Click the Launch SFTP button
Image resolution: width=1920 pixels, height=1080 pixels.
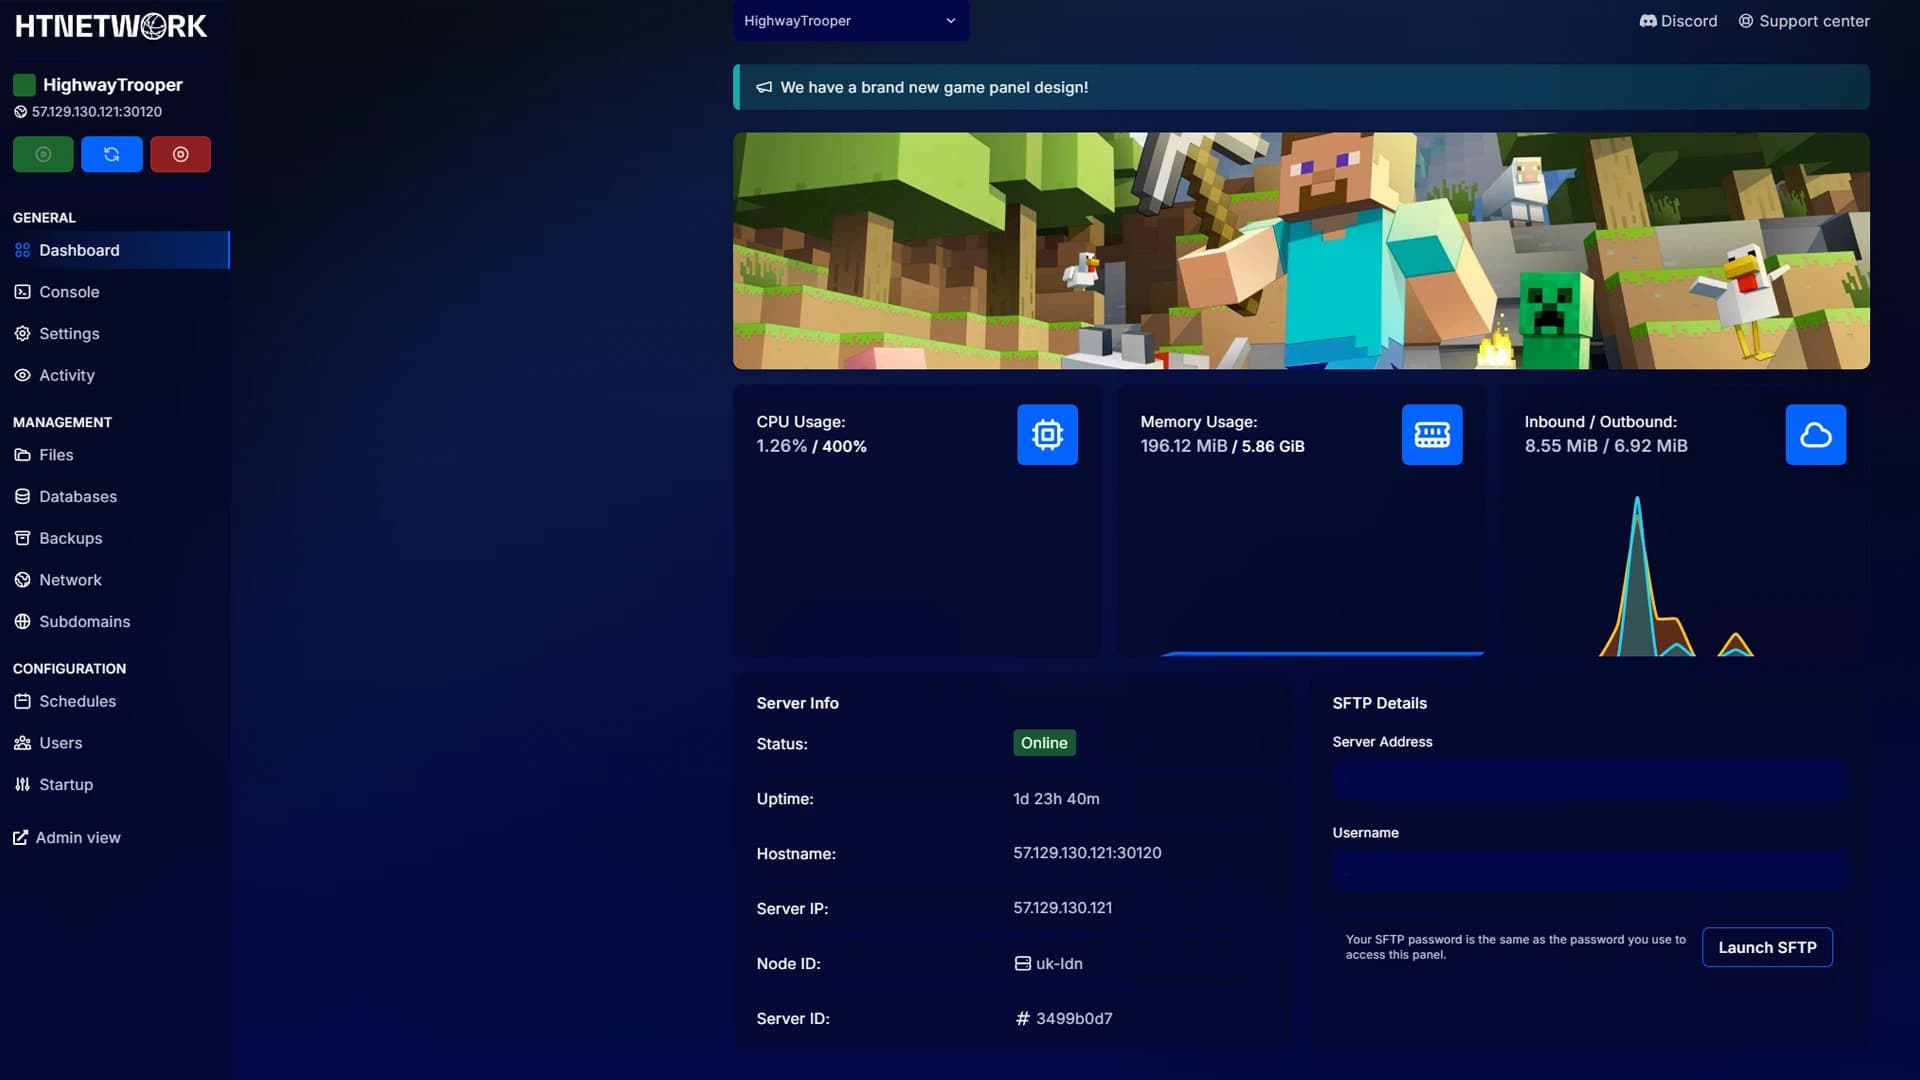(x=1766, y=947)
